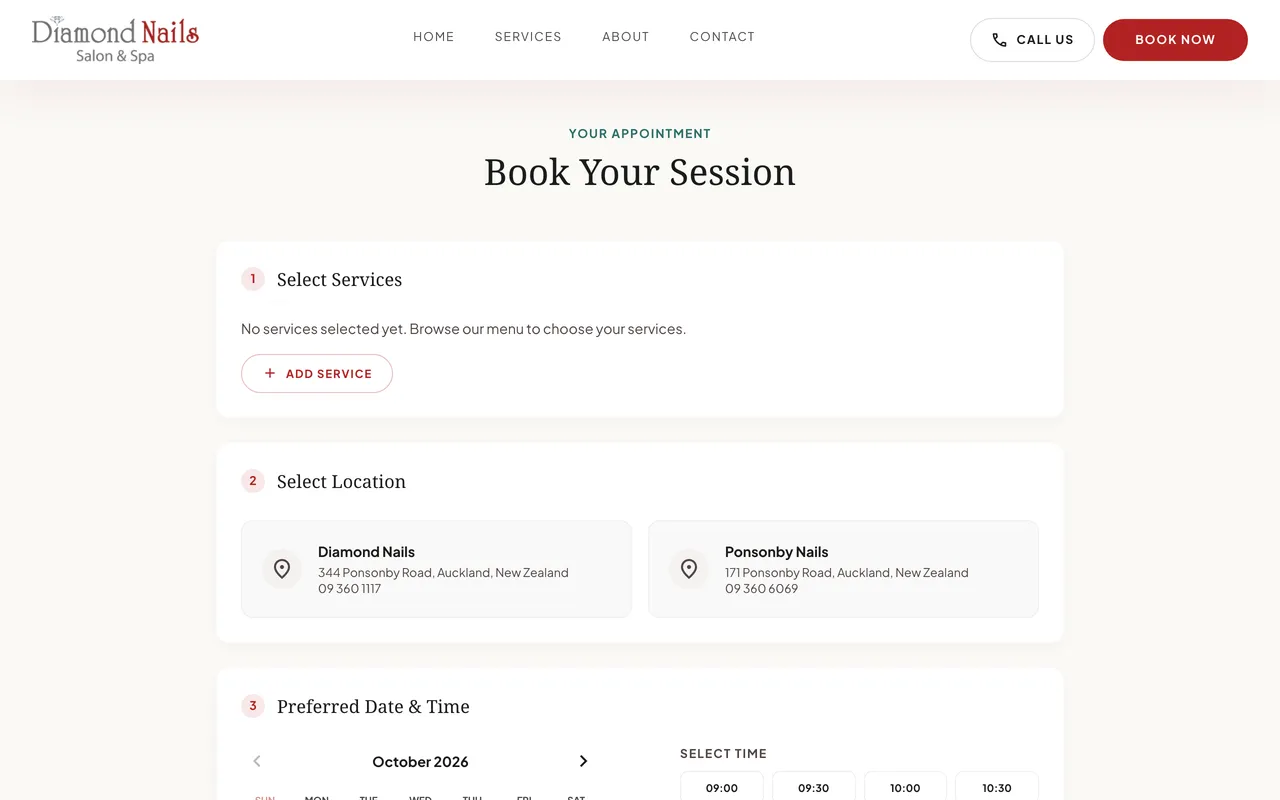Click the October 2026 month label

[420, 762]
